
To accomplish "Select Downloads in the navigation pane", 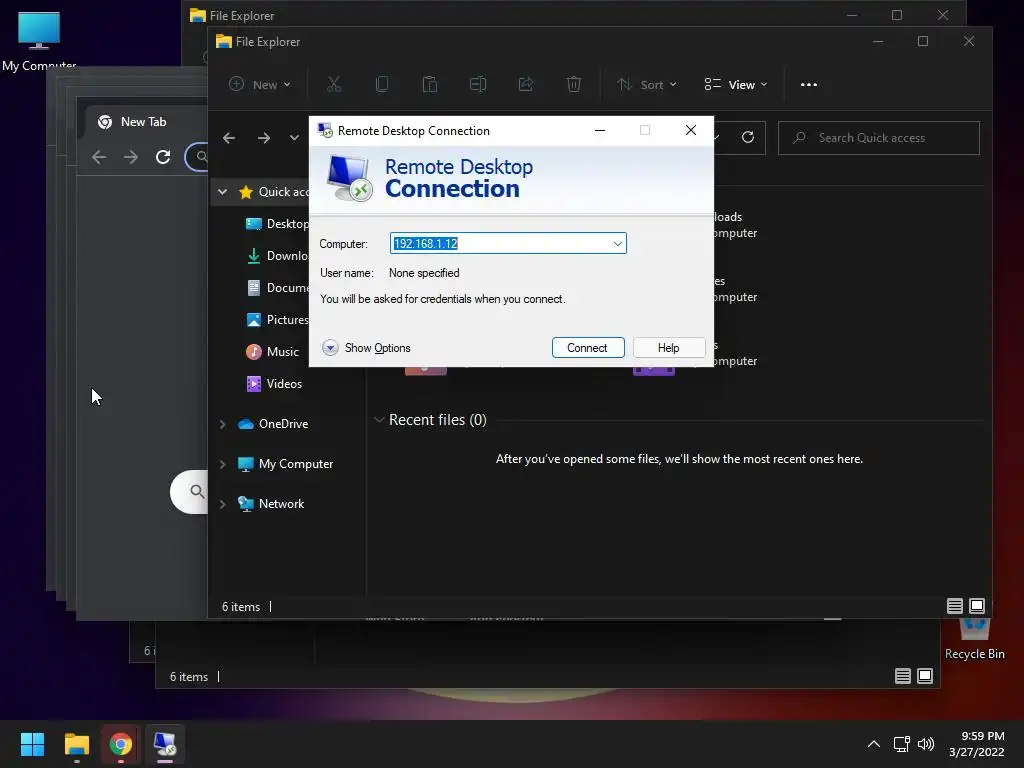I will click(x=276, y=255).
